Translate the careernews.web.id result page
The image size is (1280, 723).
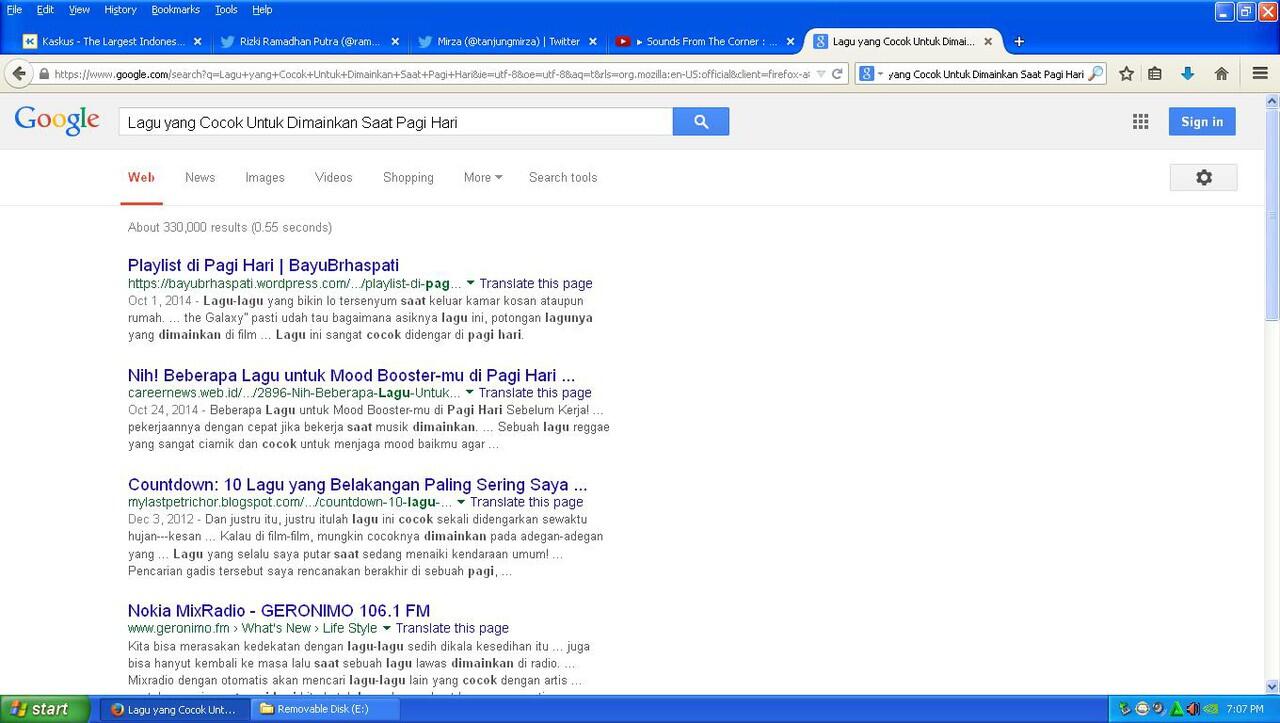pos(535,392)
